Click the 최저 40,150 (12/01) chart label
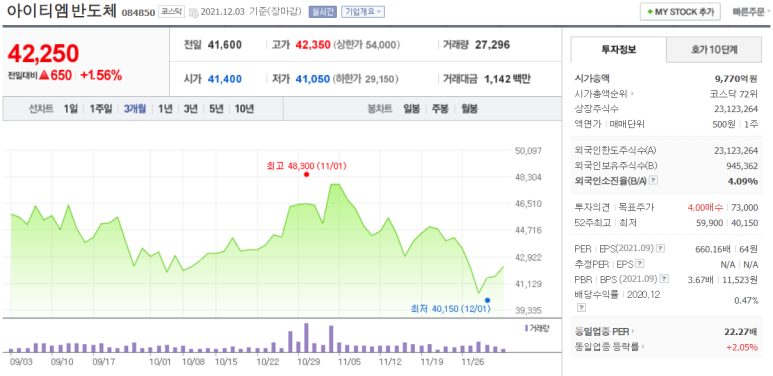 click(451, 309)
